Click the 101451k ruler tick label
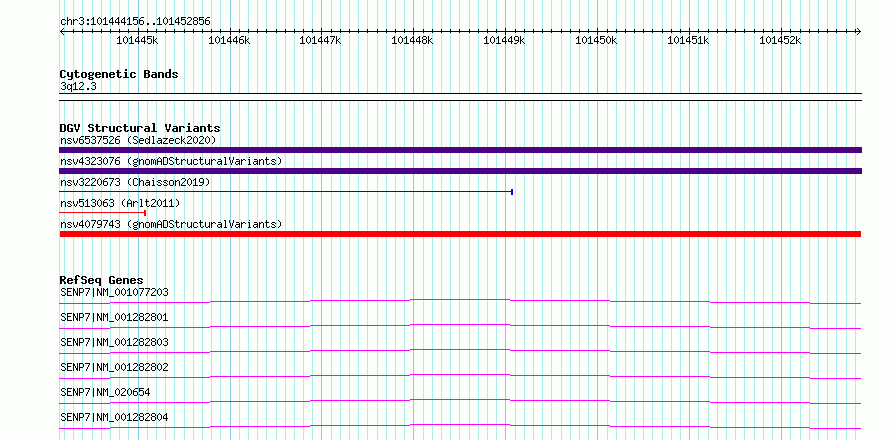This screenshot has width=890, height=440. pos(688,40)
